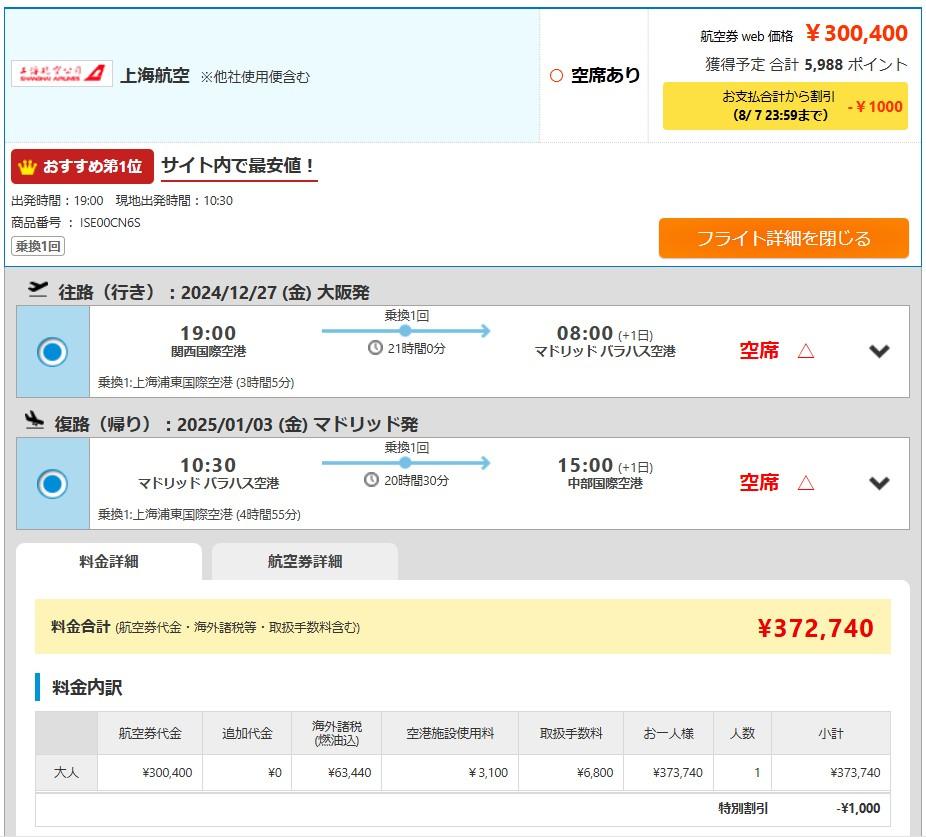The image size is (926, 837).
Task: Expand the return flight details chevron
Action: pos(879,483)
